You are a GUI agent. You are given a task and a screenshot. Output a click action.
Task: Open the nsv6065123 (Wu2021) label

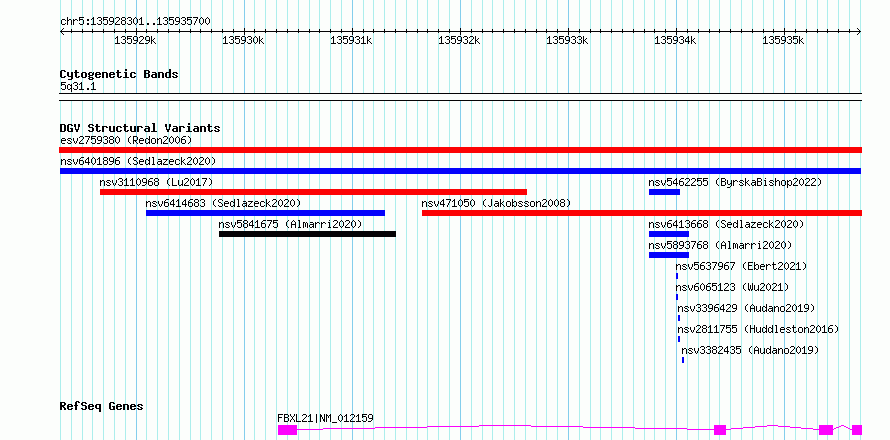(x=732, y=287)
